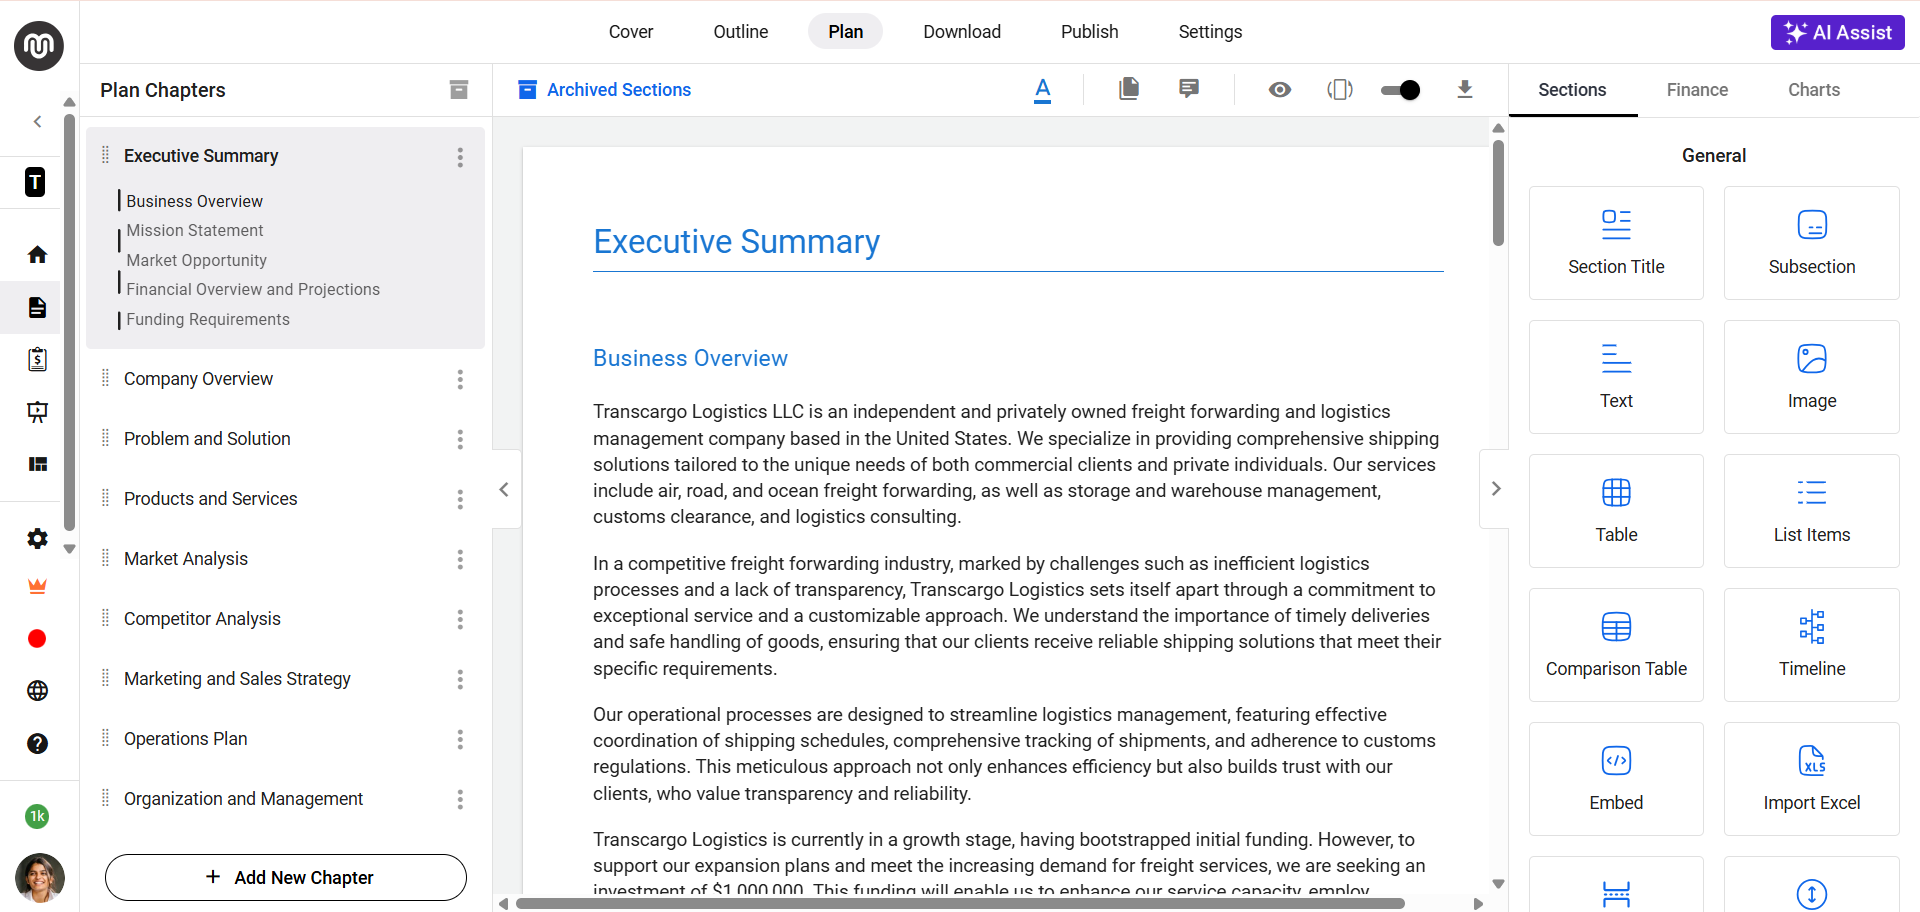Open the financial clipboard dollar icon
This screenshot has width=1920, height=912.
(x=37, y=360)
